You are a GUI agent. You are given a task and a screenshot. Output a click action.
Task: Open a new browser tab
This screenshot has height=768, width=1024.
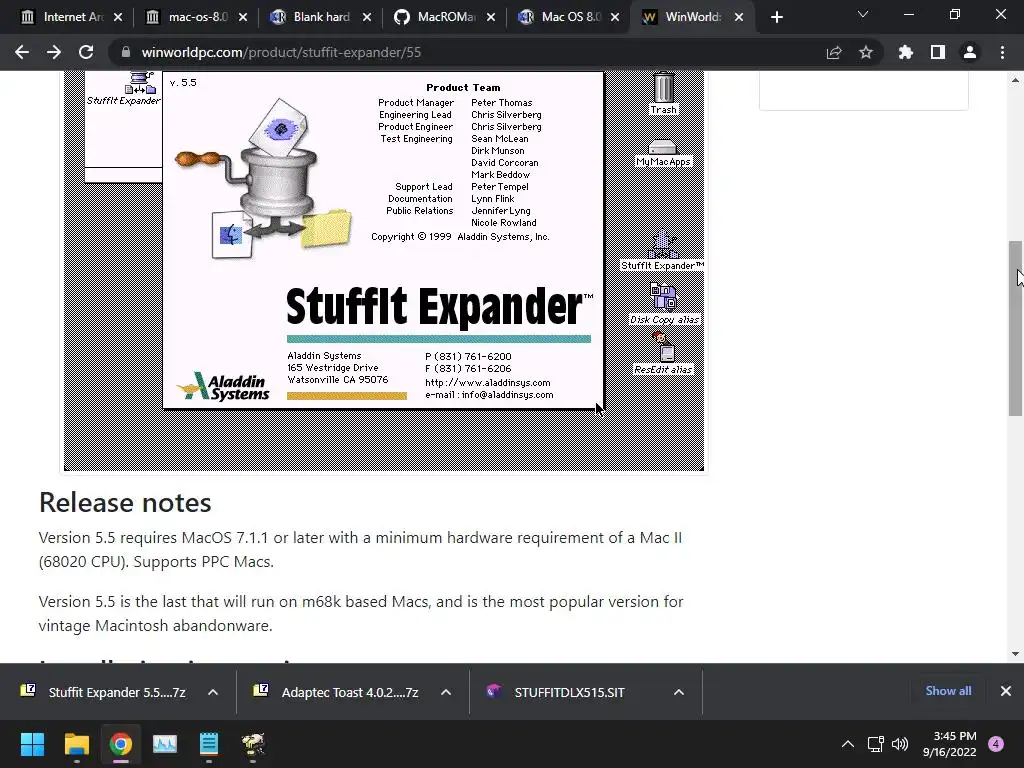pos(776,17)
